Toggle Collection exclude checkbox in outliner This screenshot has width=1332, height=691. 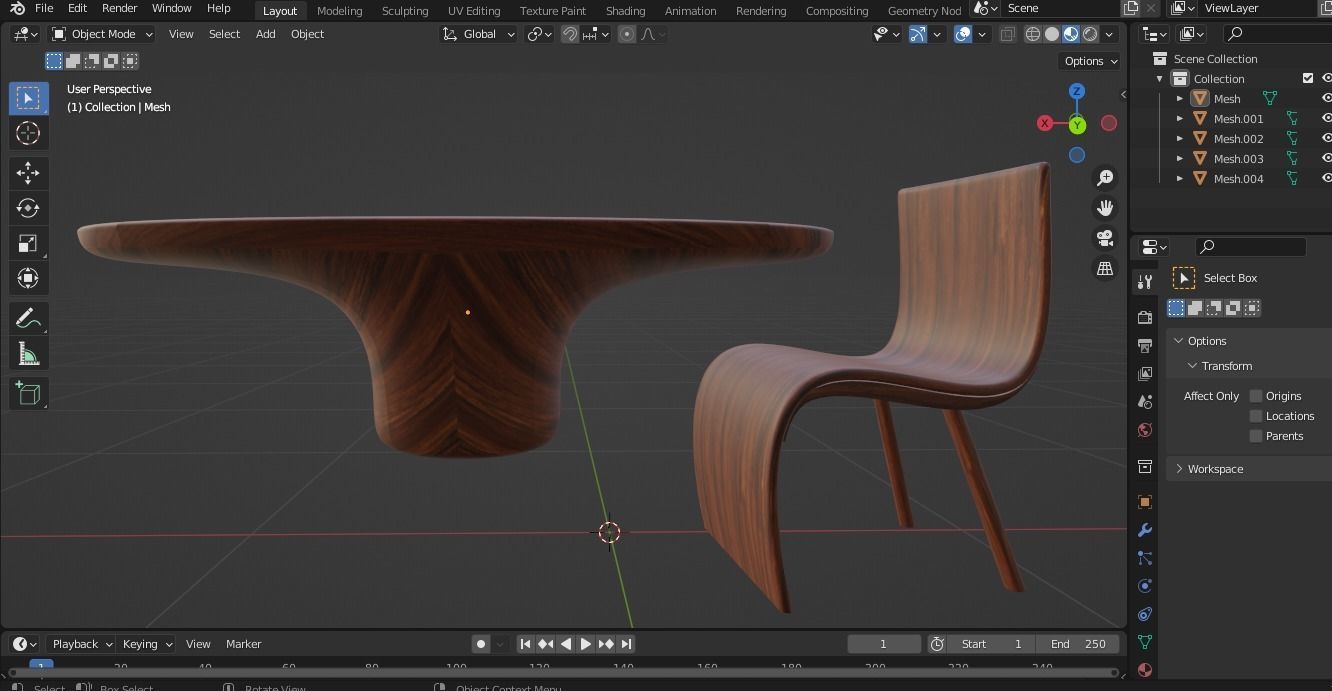[1307, 78]
